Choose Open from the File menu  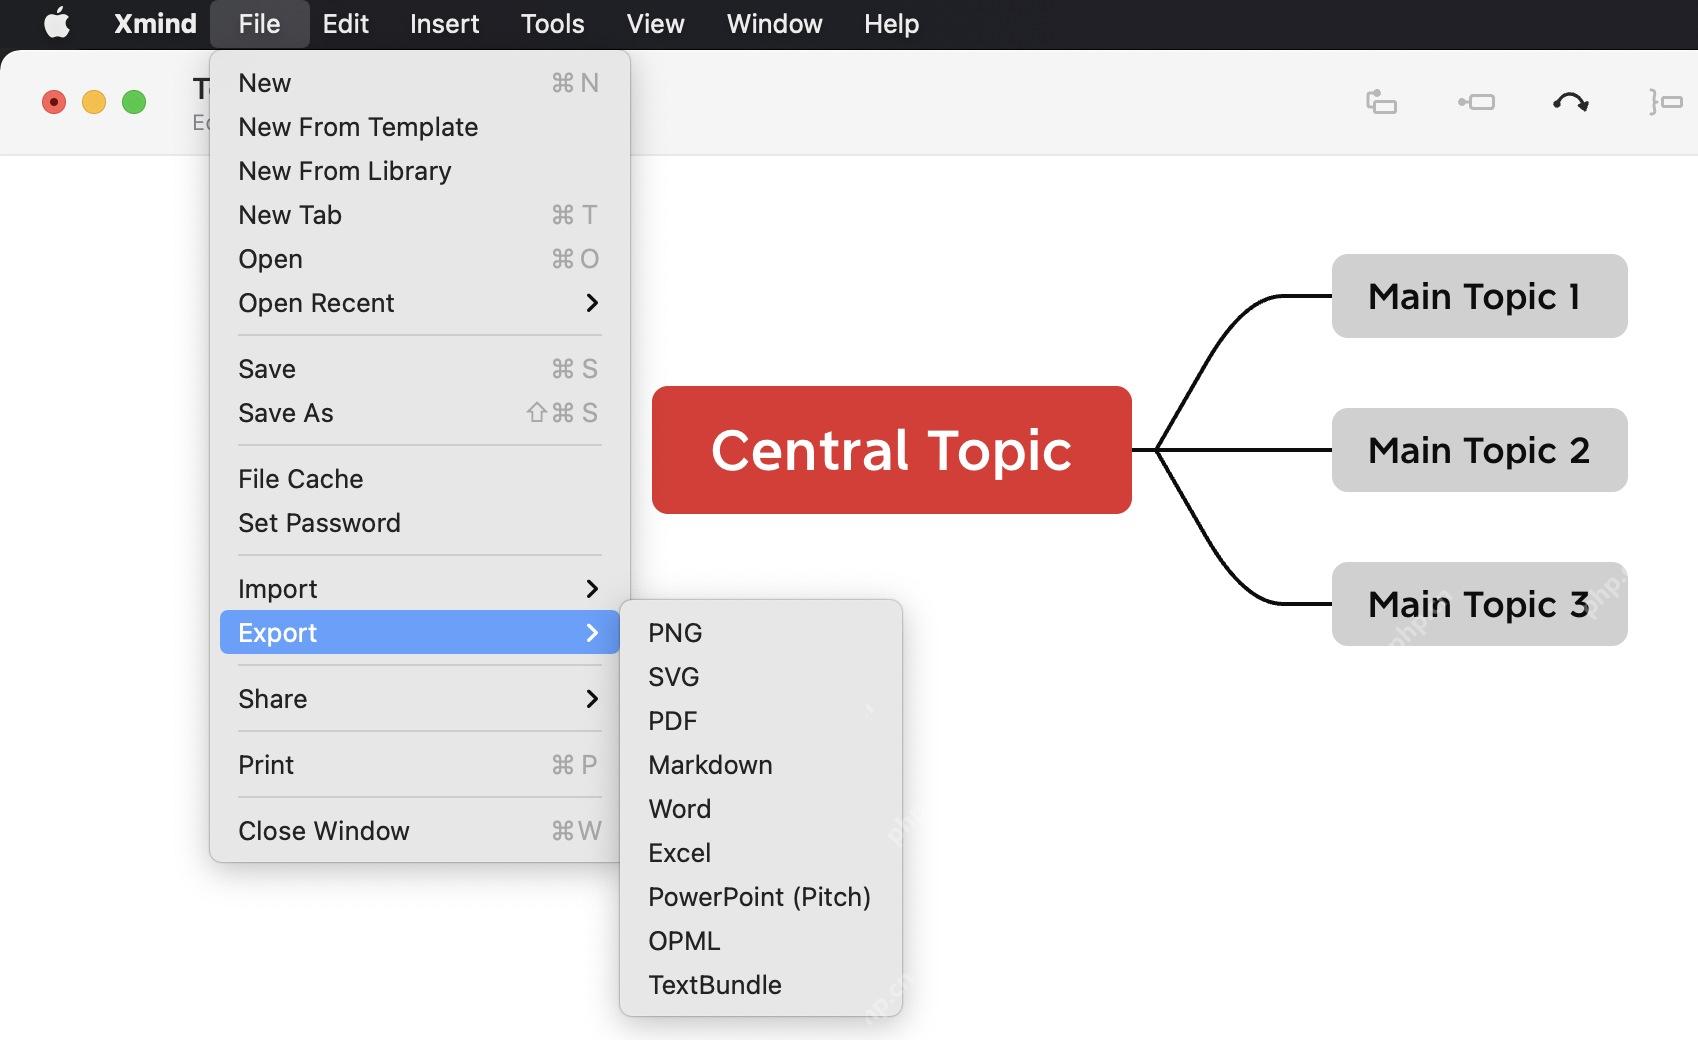pos(420,259)
